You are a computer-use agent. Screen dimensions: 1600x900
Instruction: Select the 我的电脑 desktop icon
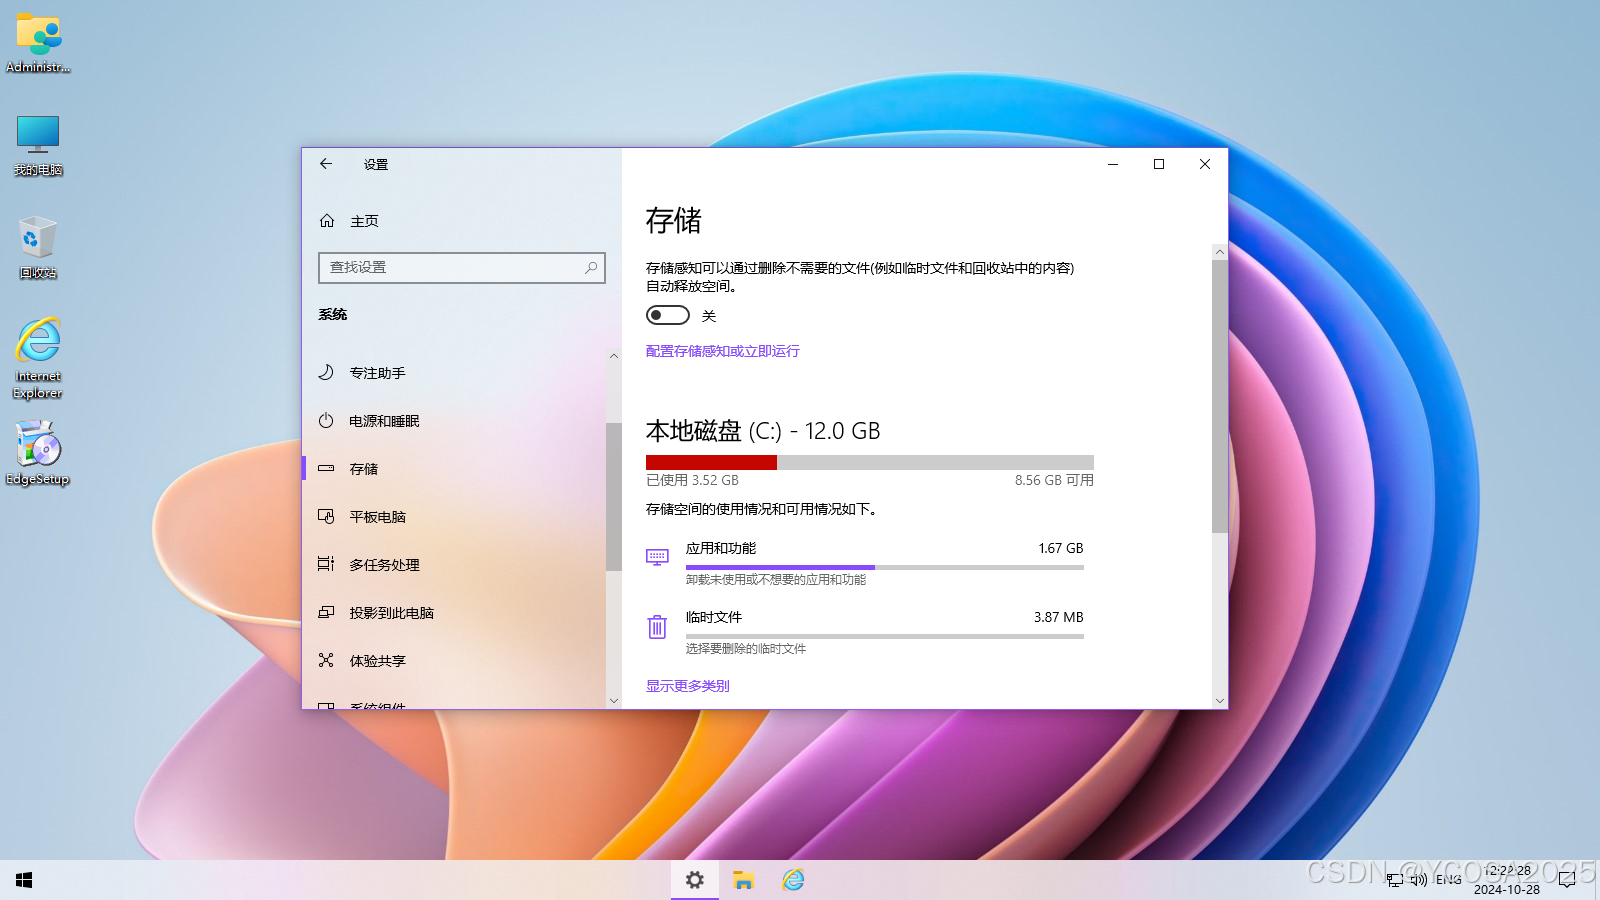38,146
